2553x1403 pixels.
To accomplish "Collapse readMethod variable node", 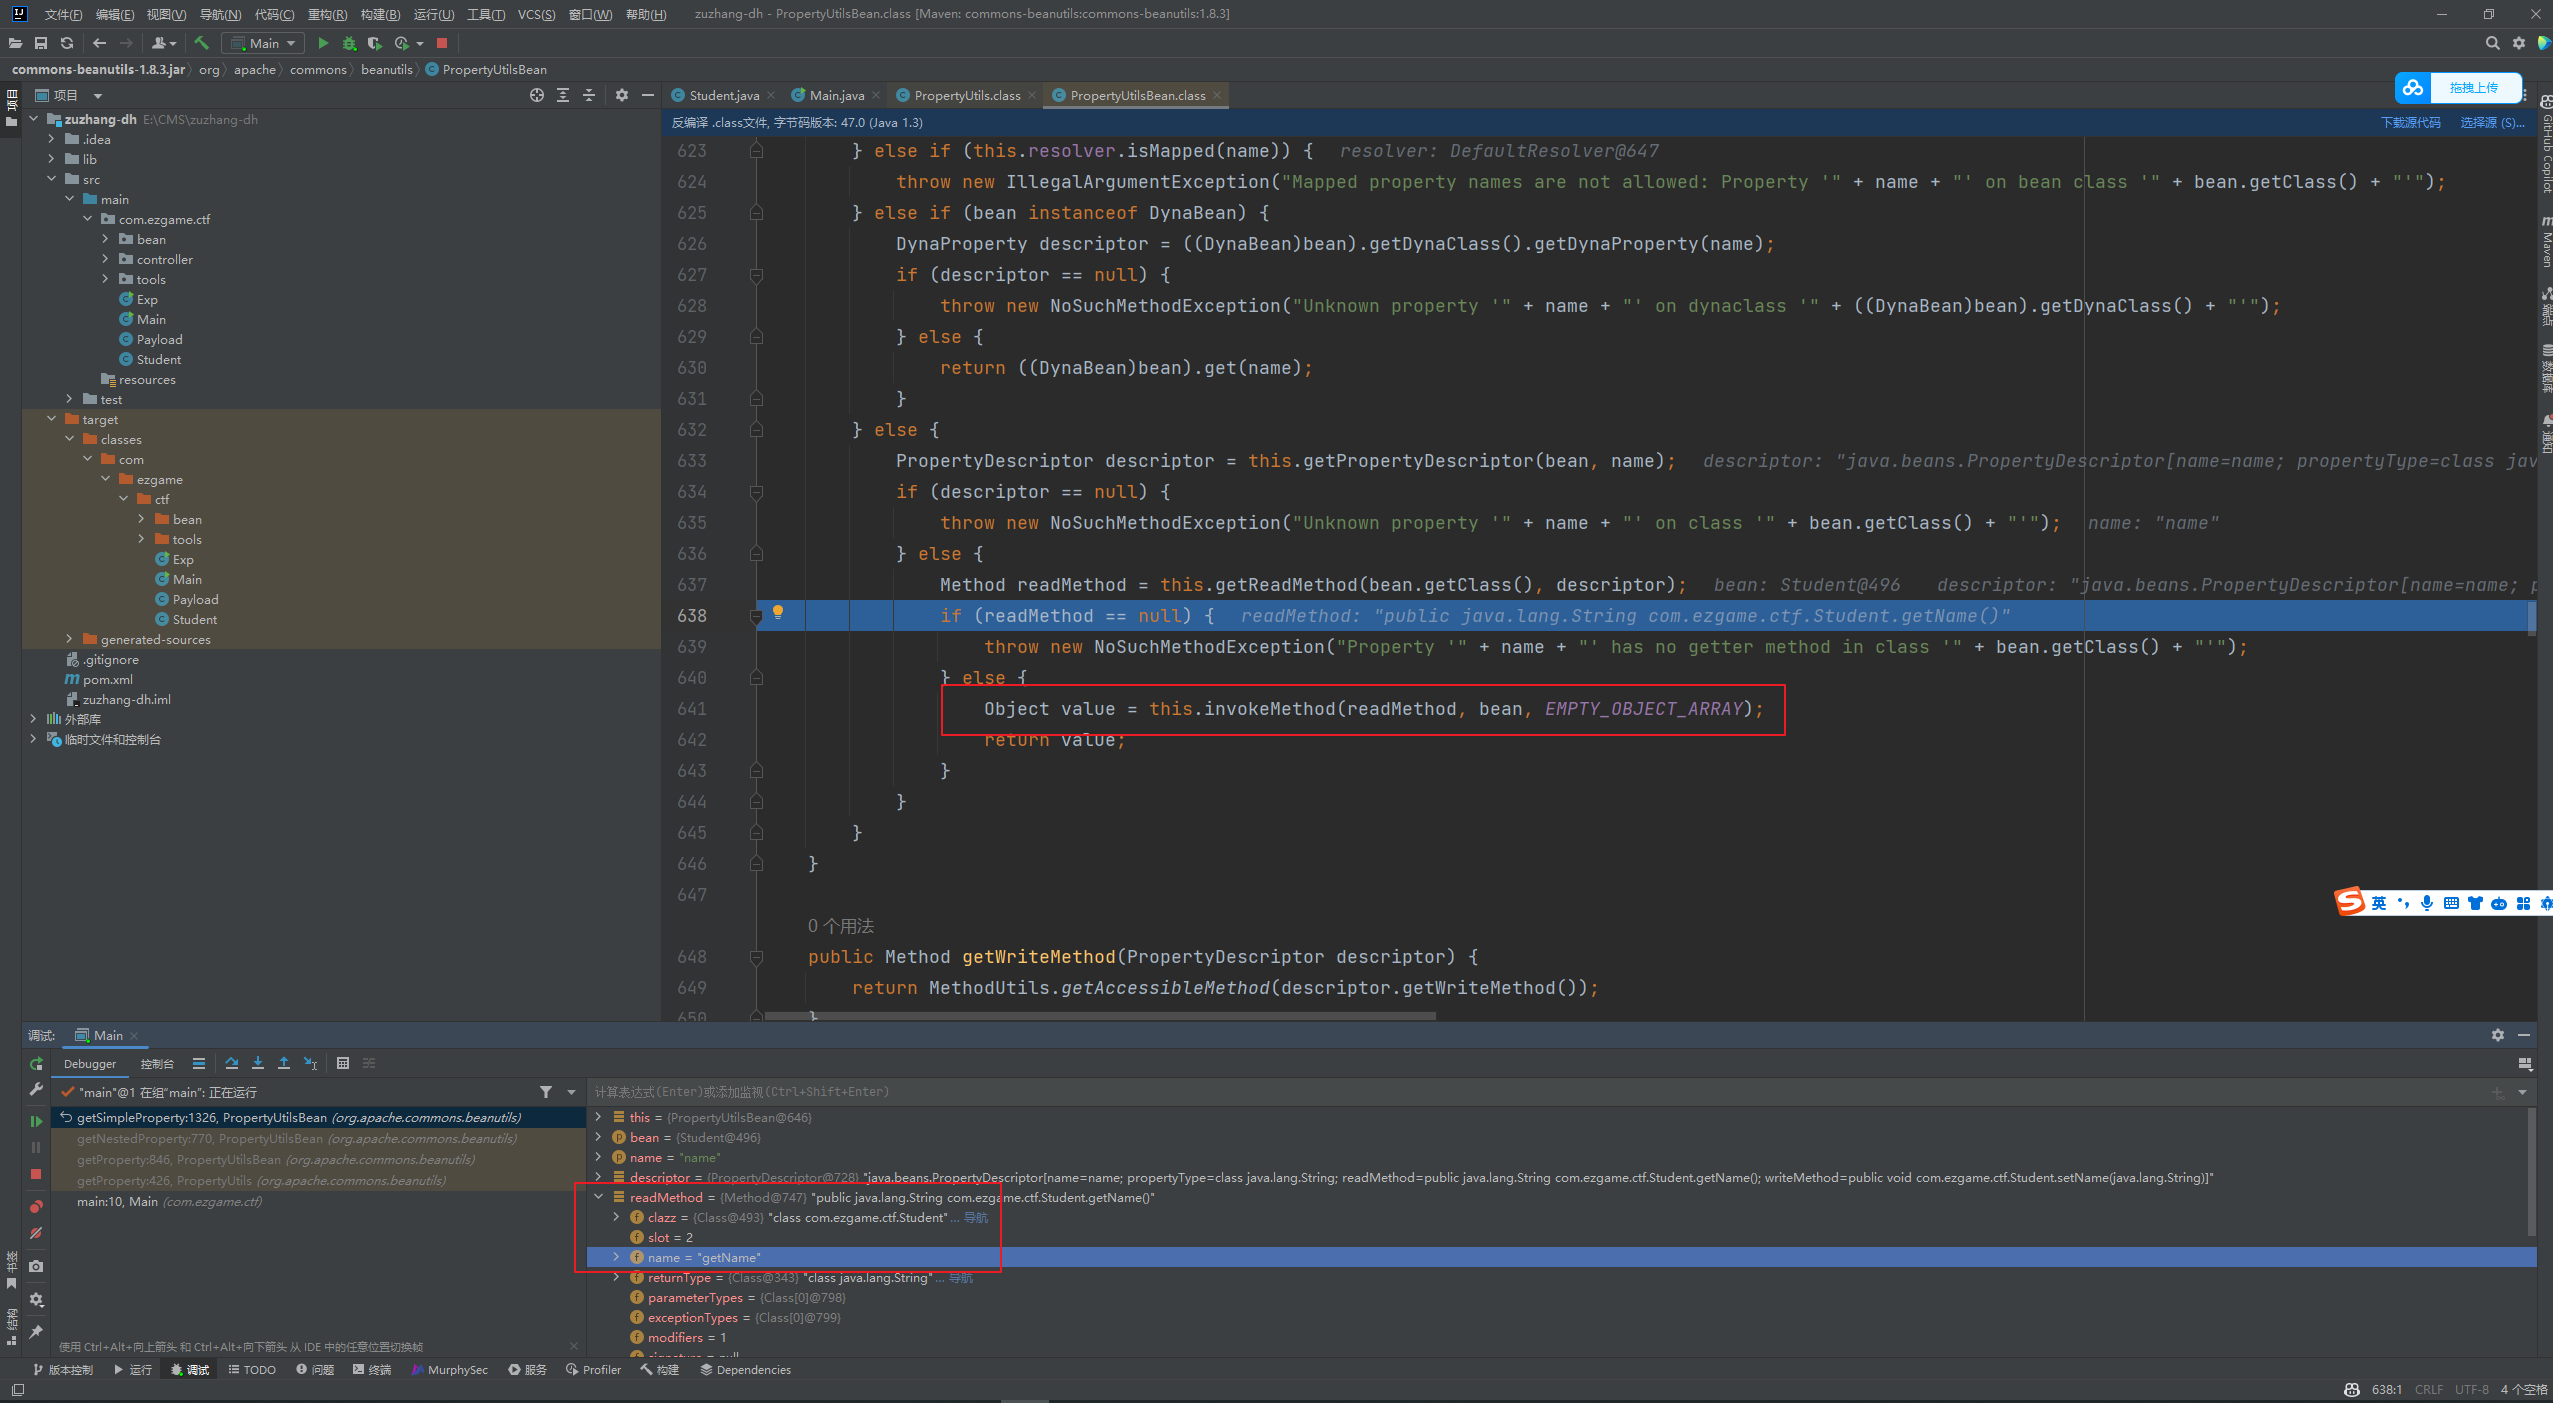I will 599,1197.
